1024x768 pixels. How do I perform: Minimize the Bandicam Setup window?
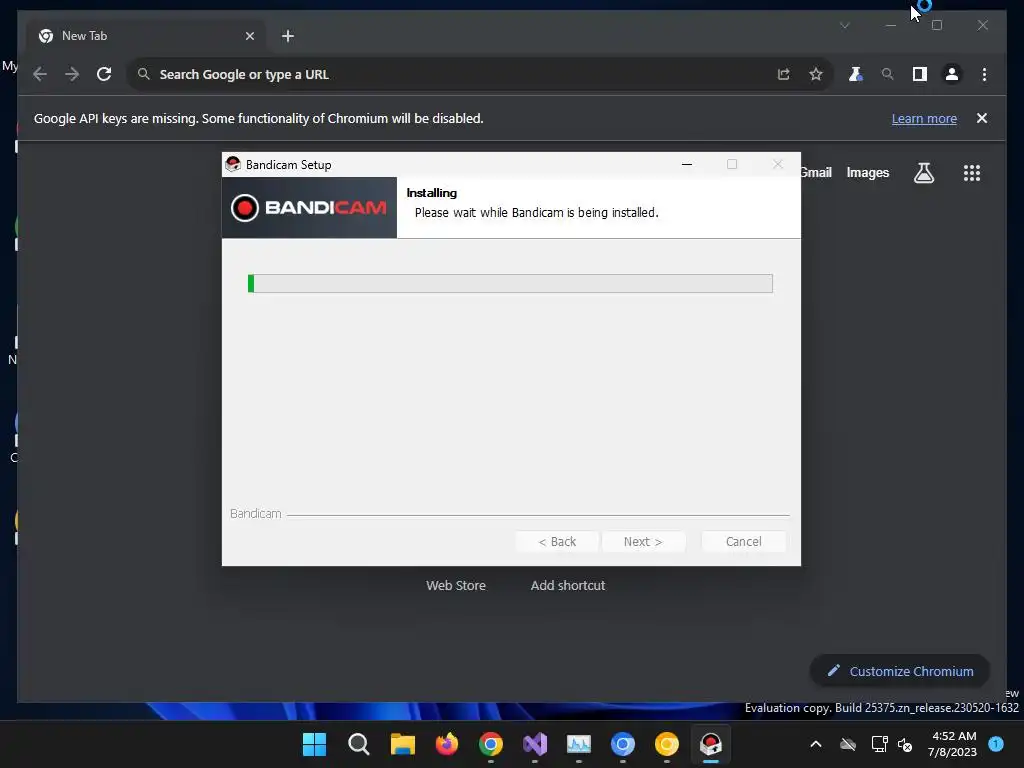pyautogui.click(x=687, y=165)
